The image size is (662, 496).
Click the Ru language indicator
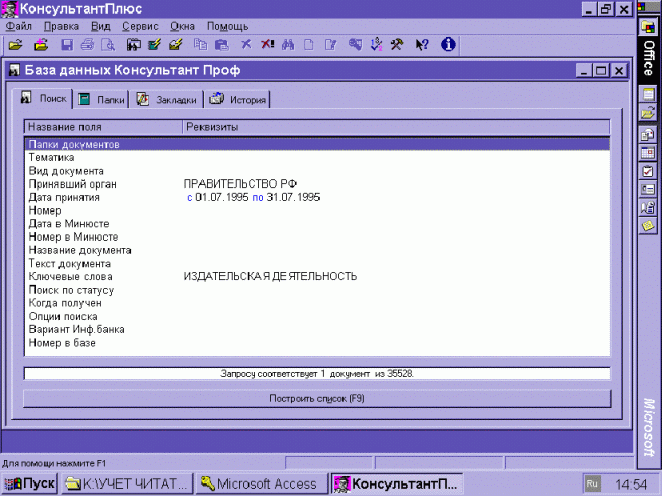591,484
